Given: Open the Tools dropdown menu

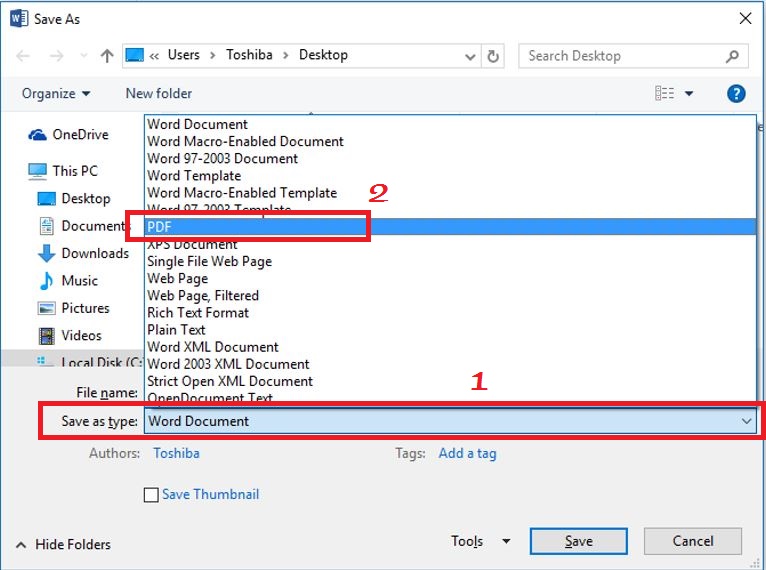Looking at the screenshot, I should click(x=481, y=541).
